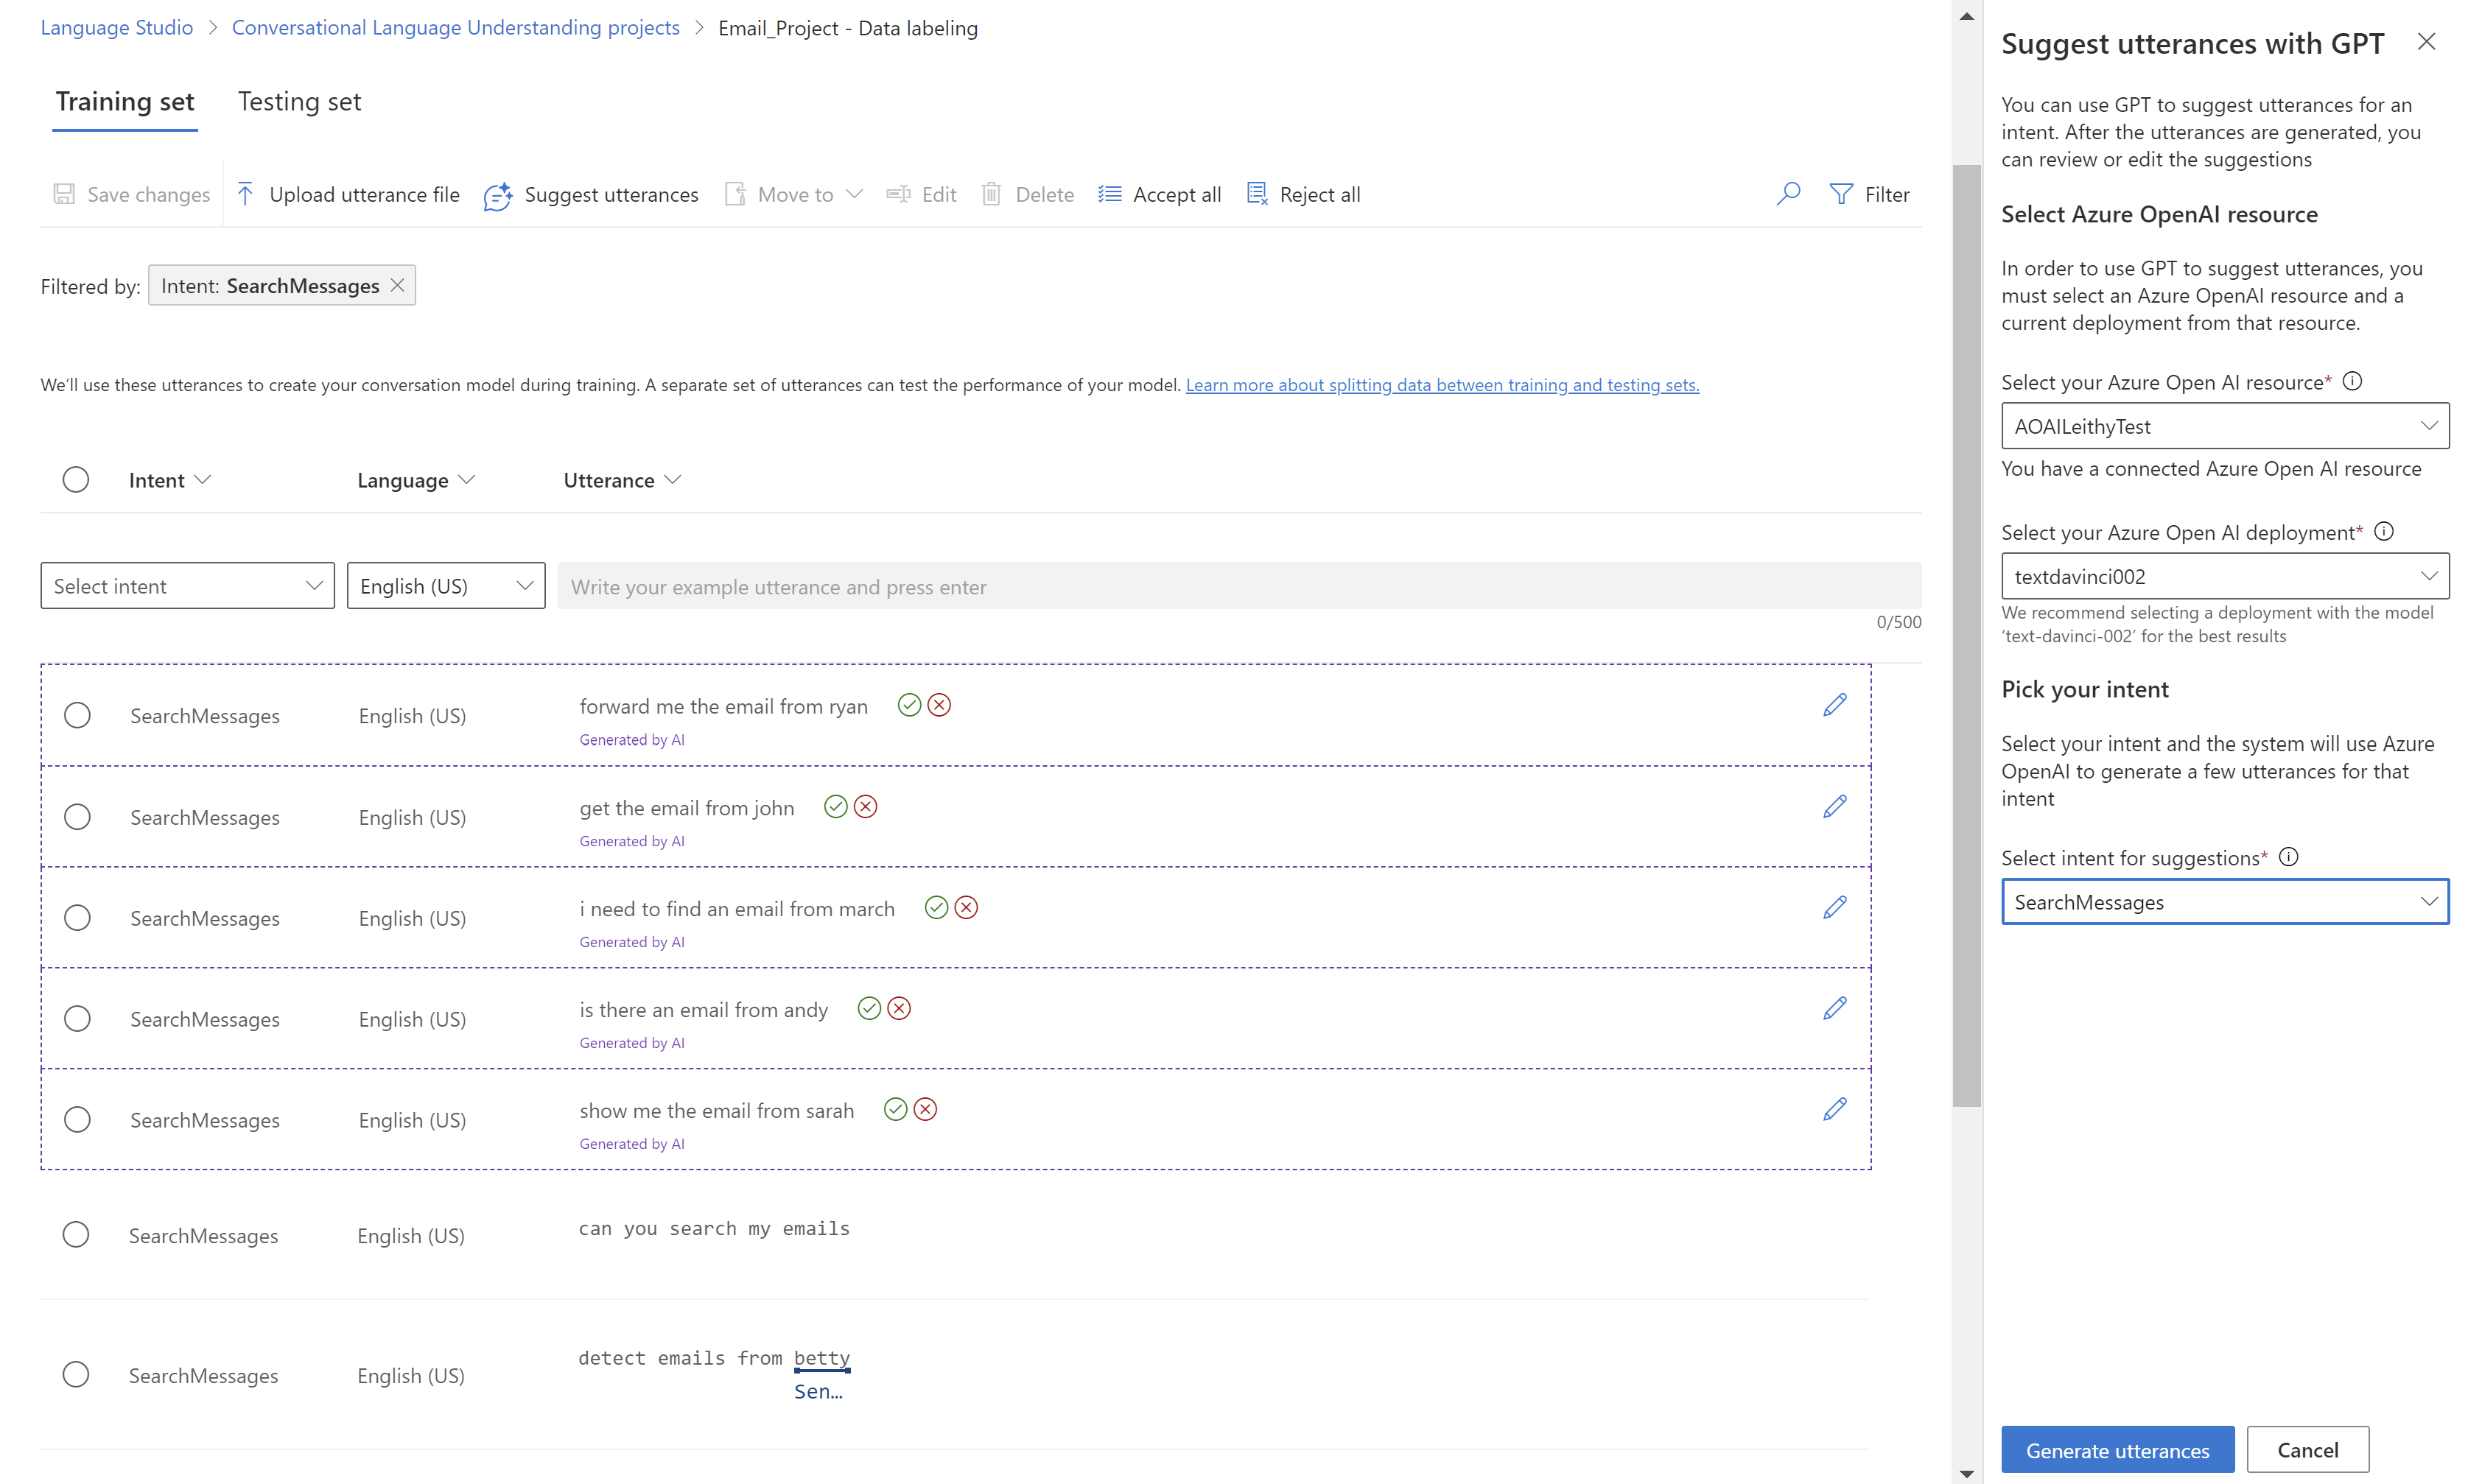The image size is (2468, 1484).
Task: Accept the 'forward me the email from ryan' suggestion
Action: coord(908,706)
